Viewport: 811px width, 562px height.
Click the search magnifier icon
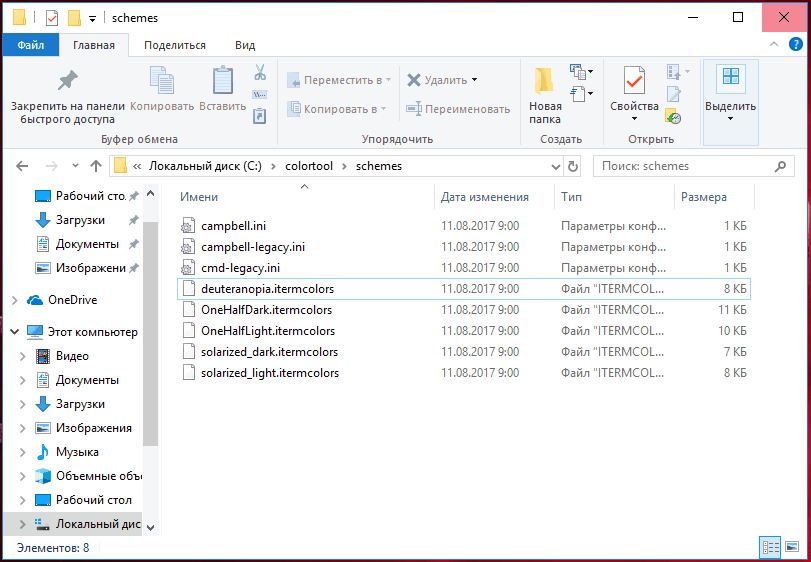click(x=780, y=166)
